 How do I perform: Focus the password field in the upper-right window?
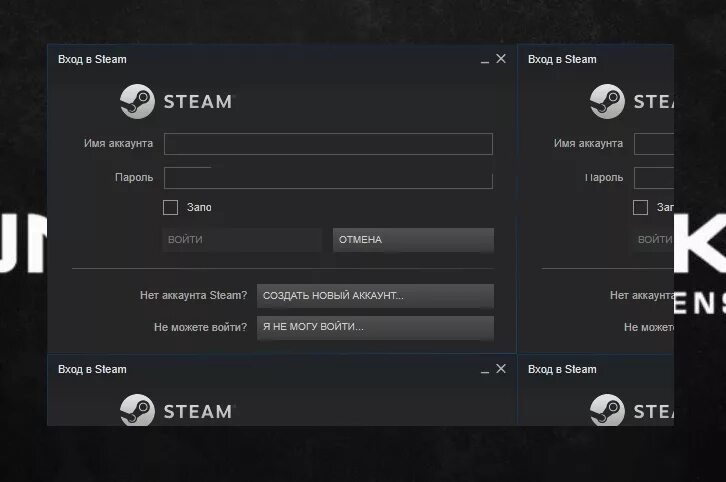(x=654, y=178)
